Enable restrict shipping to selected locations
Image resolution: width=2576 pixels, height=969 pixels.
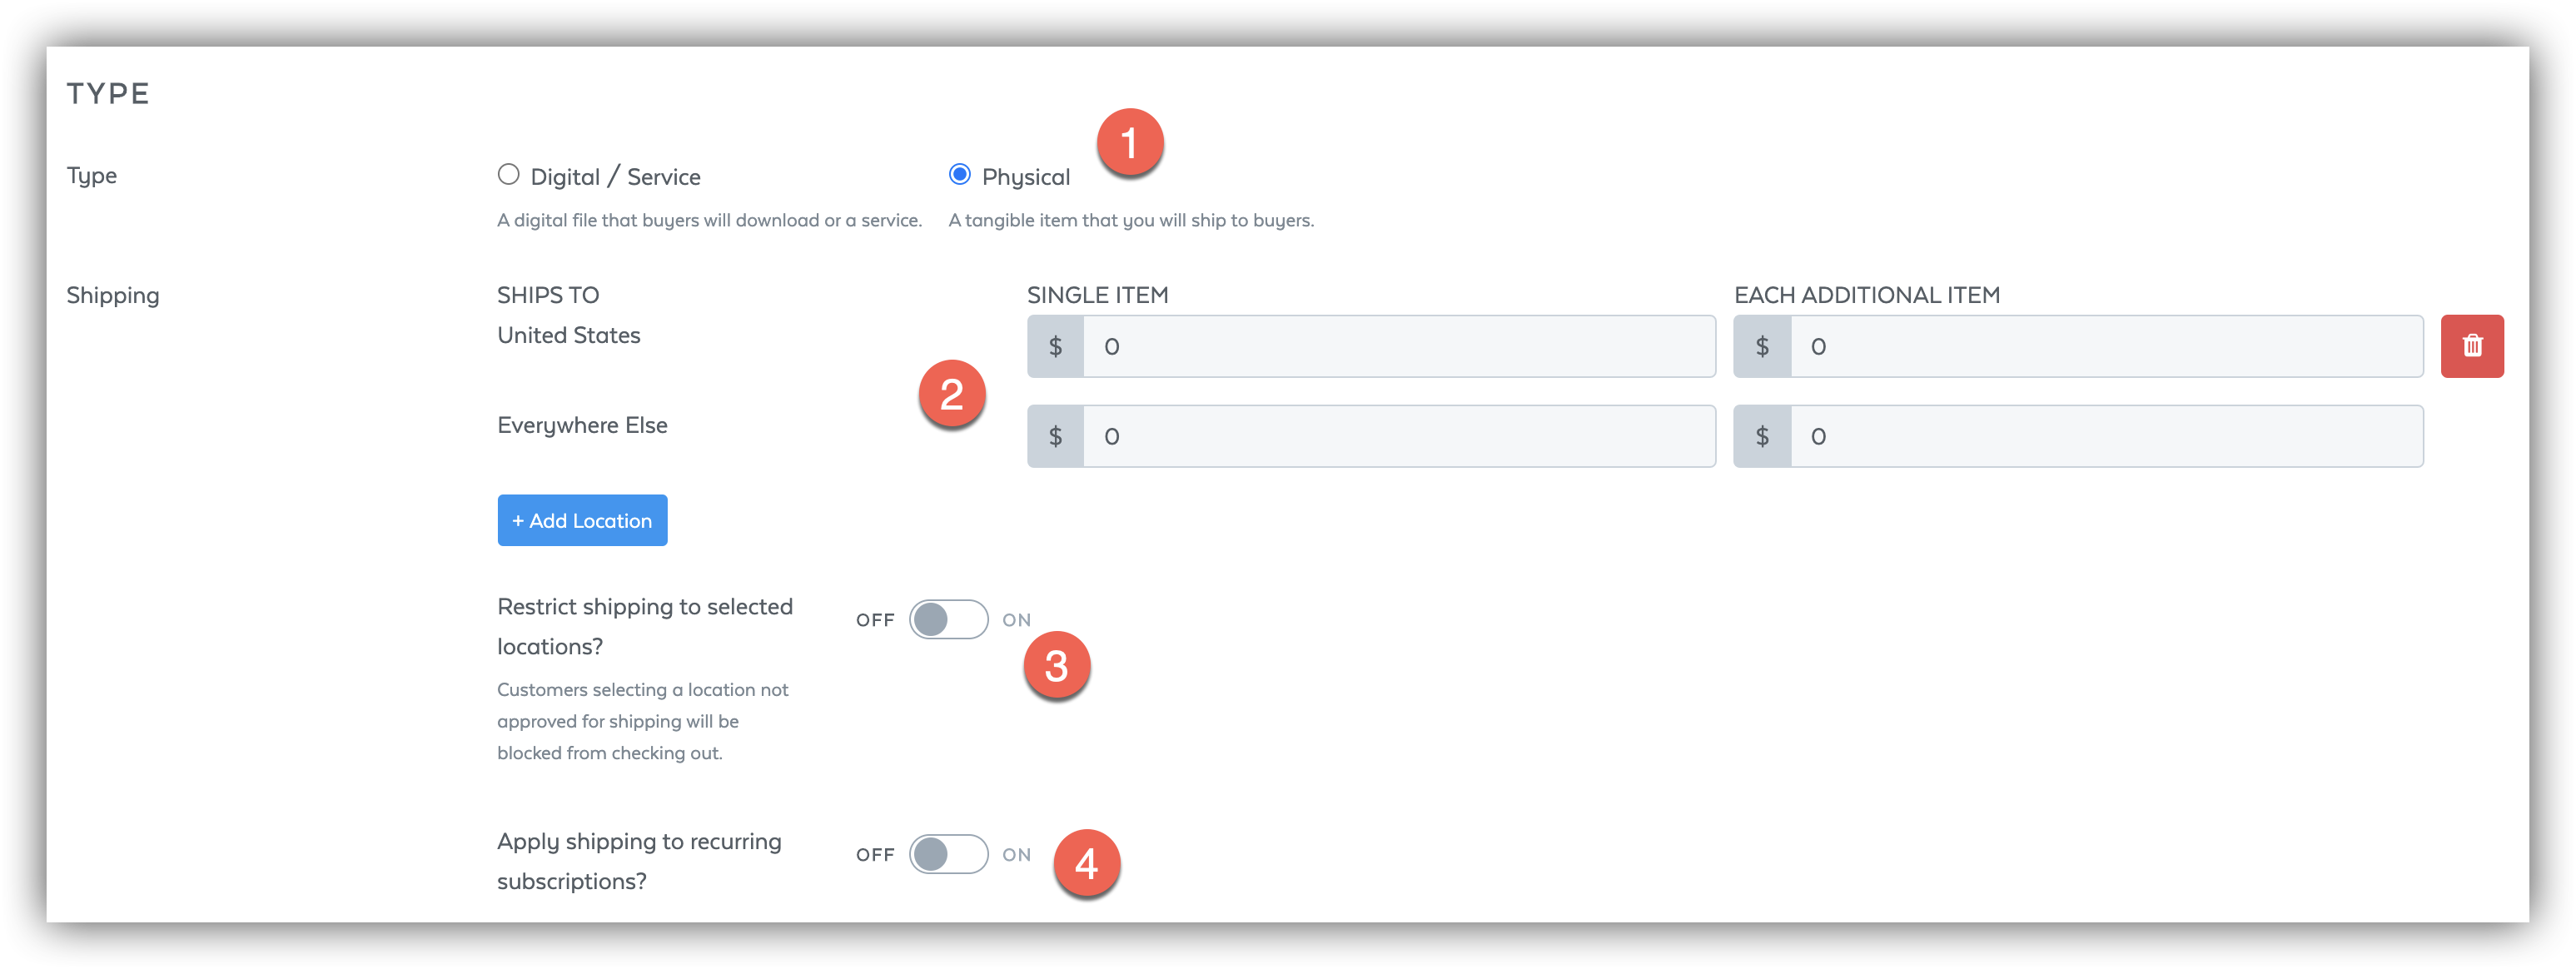[x=948, y=619]
